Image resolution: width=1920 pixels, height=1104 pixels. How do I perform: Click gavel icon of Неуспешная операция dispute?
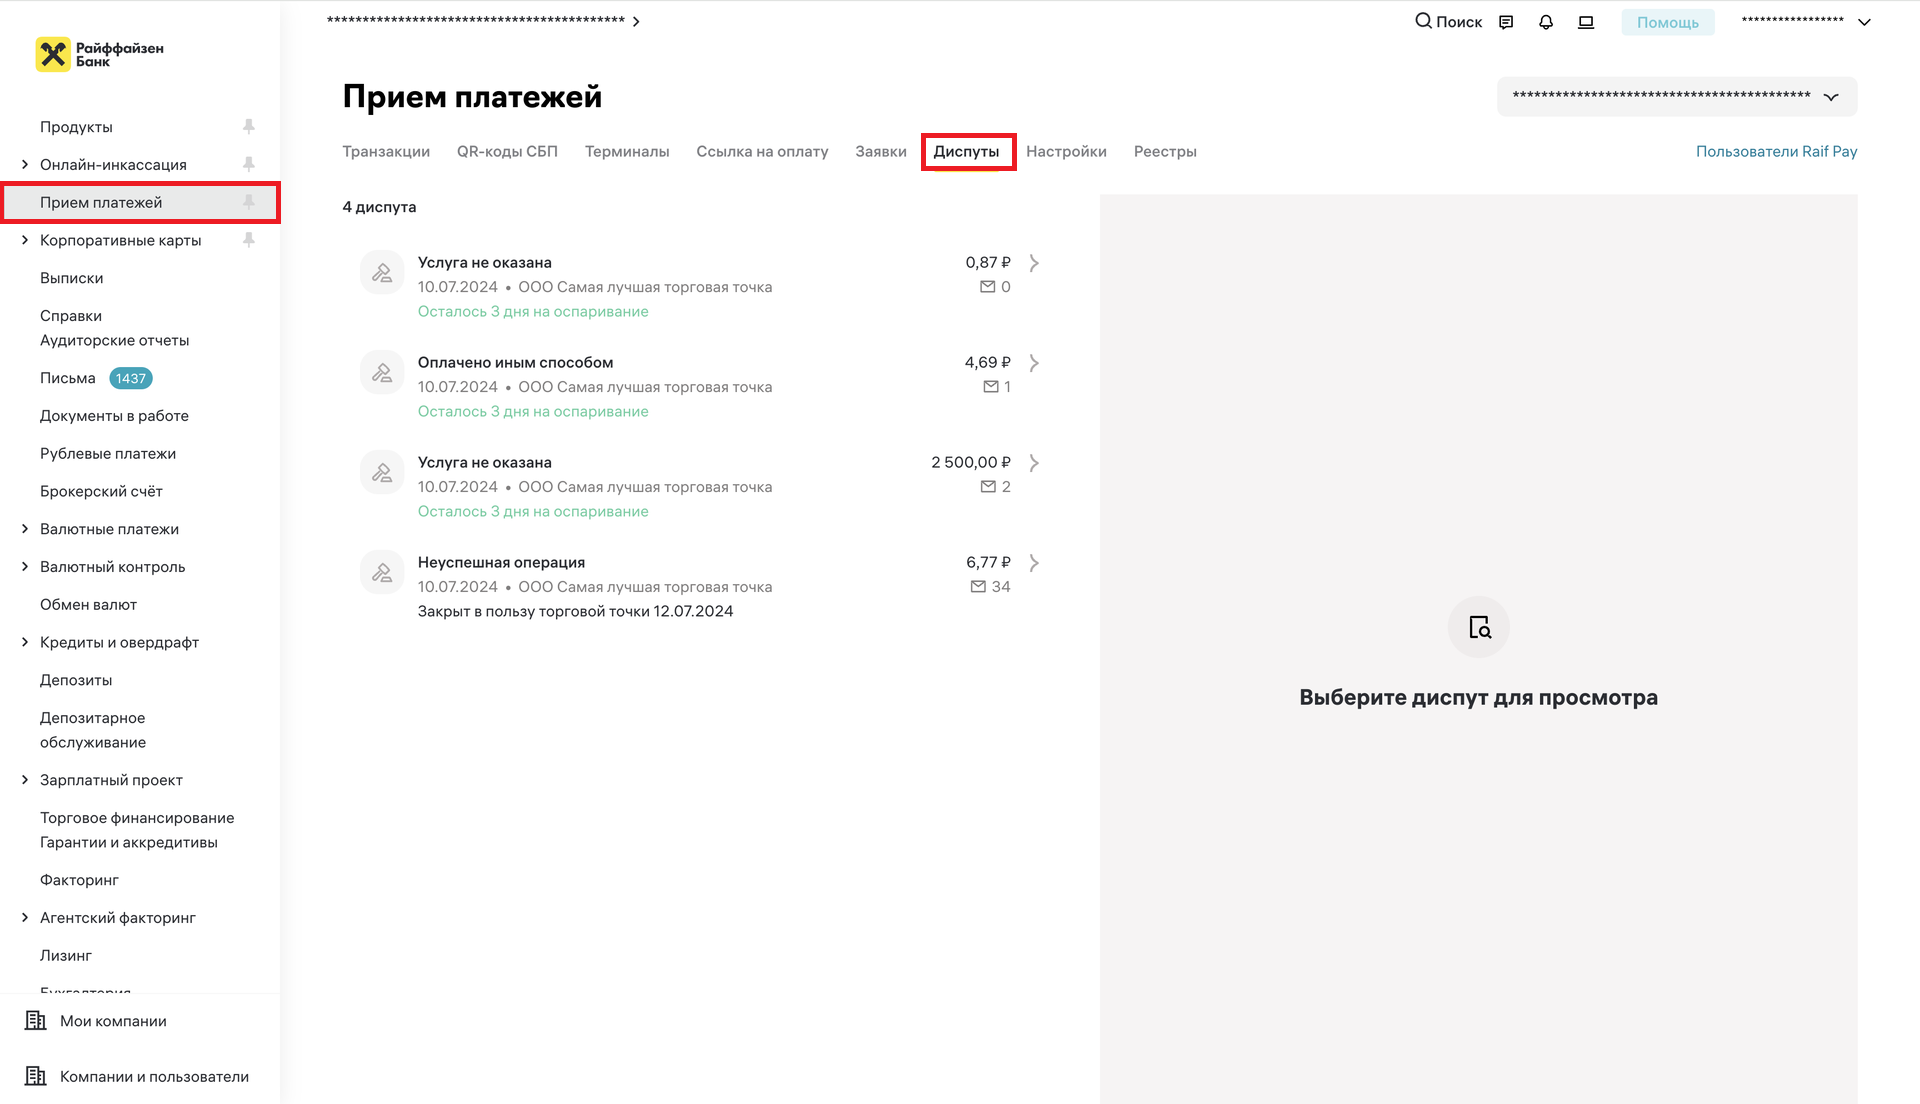coord(382,572)
